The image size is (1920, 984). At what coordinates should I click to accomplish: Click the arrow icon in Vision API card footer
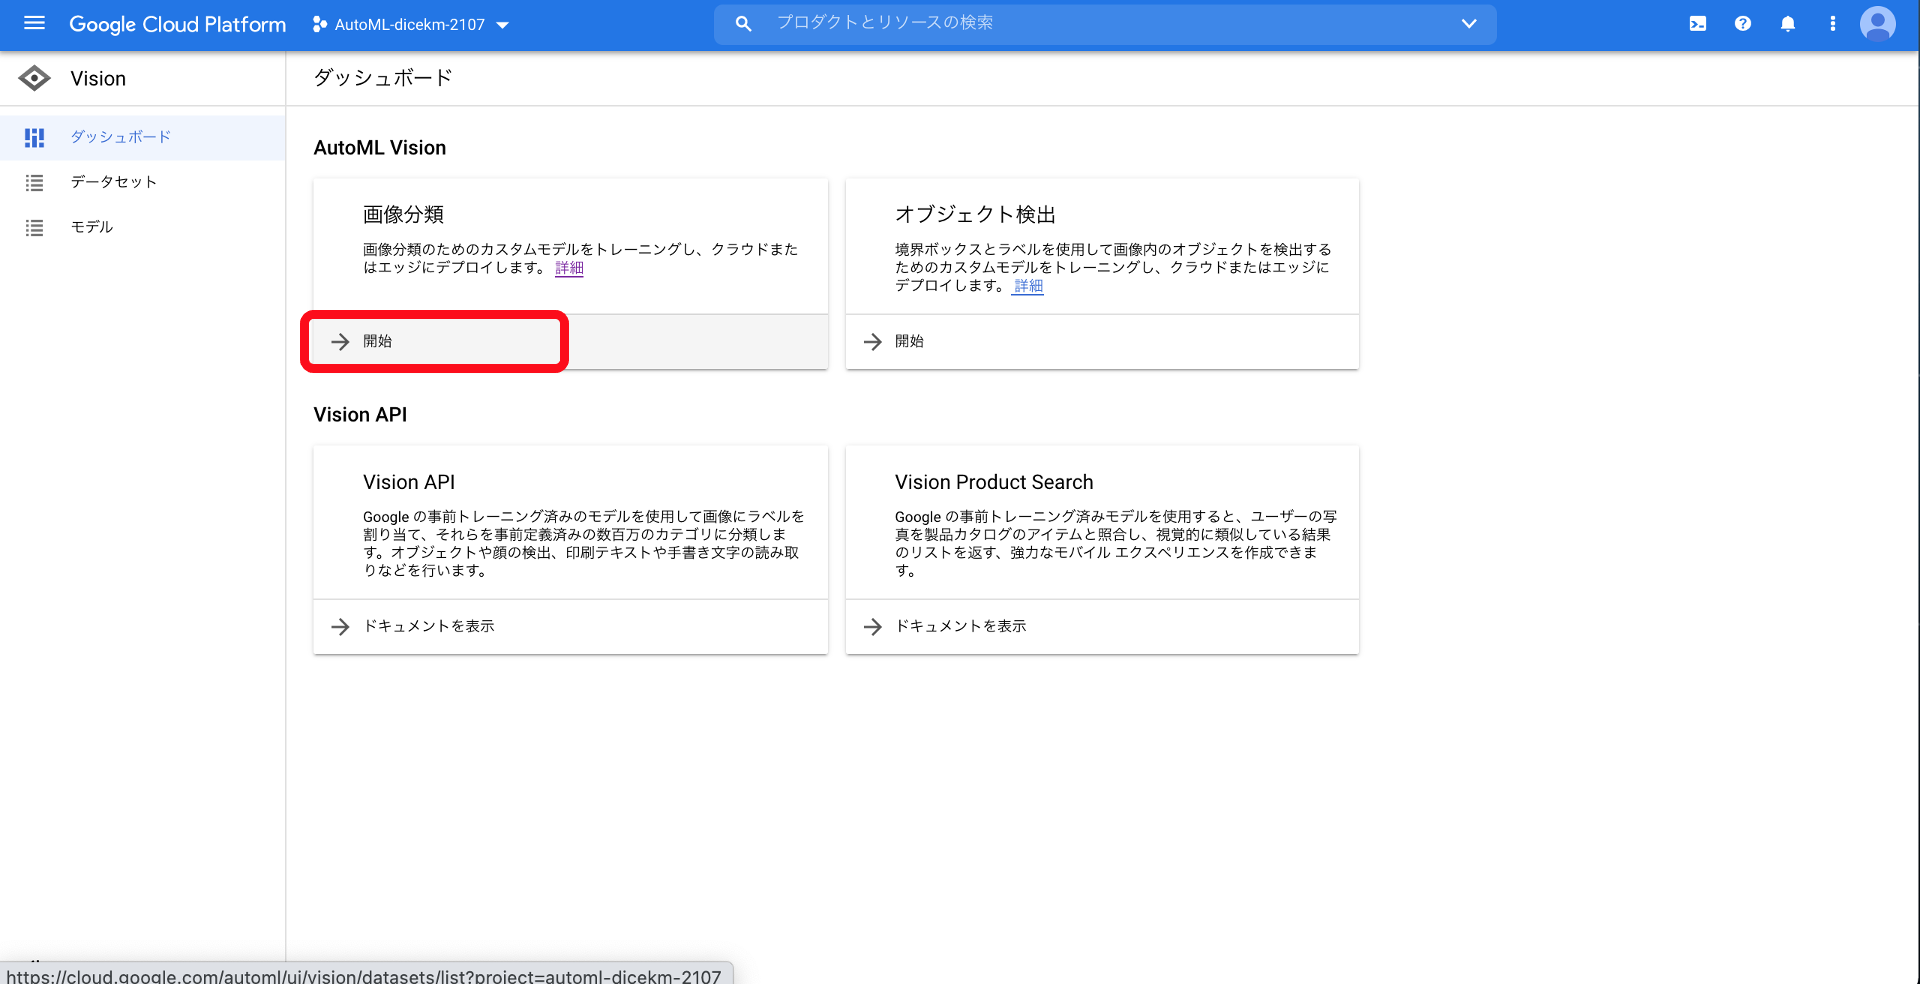coord(340,626)
